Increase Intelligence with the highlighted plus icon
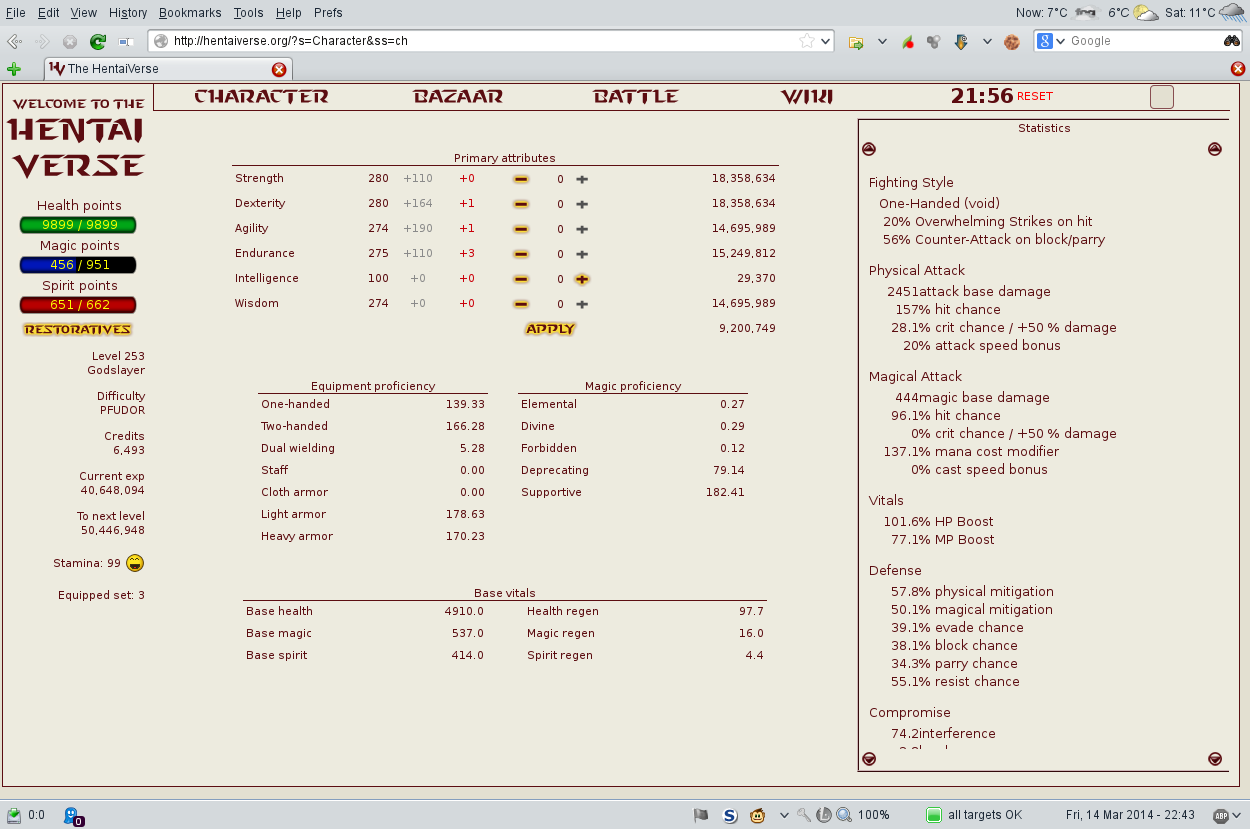1250x829 pixels. tap(582, 279)
